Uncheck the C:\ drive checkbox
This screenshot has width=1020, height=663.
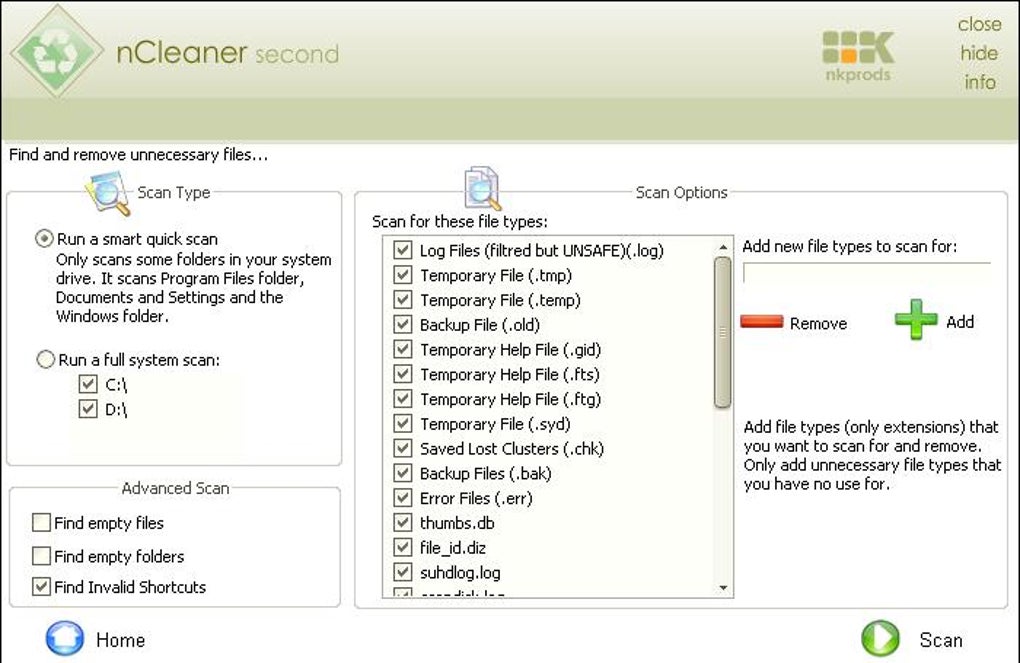pyautogui.click(x=88, y=384)
